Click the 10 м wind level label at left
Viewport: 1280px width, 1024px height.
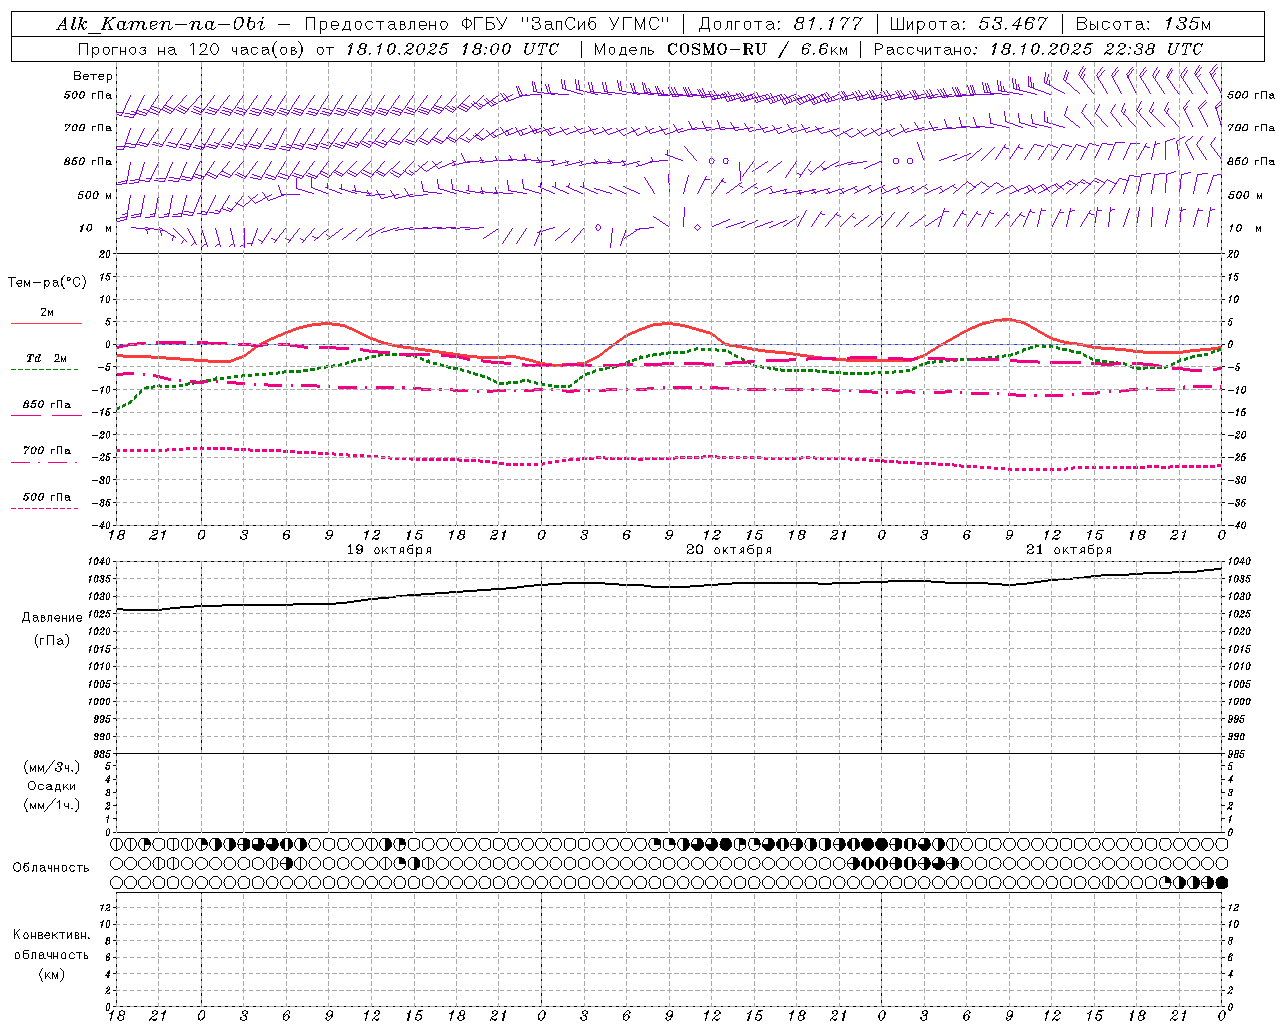coord(95,228)
